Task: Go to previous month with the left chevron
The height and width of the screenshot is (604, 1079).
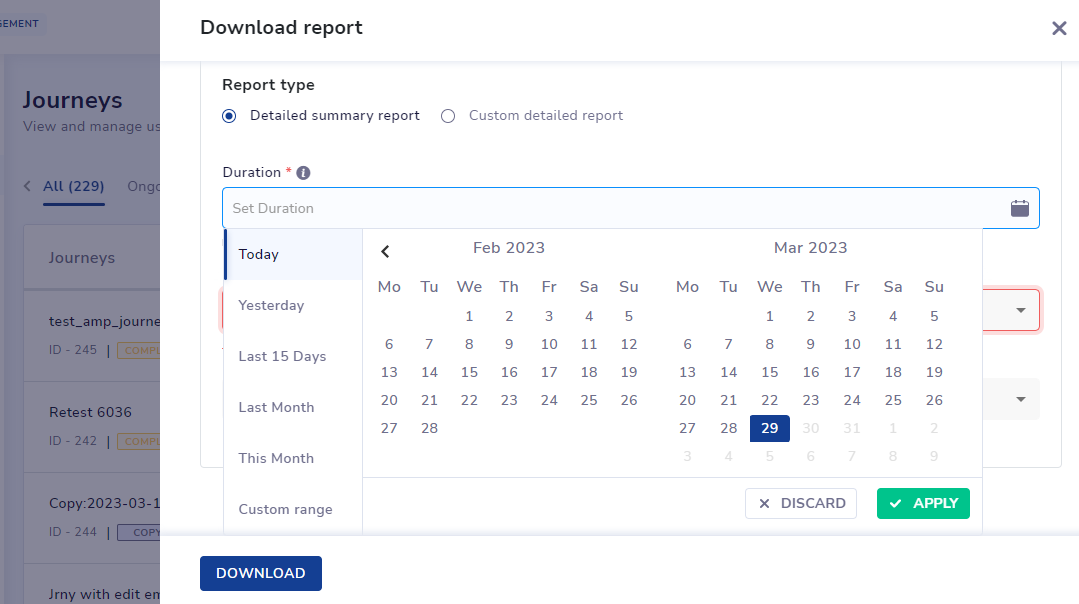Action: click(x=385, y=252)
